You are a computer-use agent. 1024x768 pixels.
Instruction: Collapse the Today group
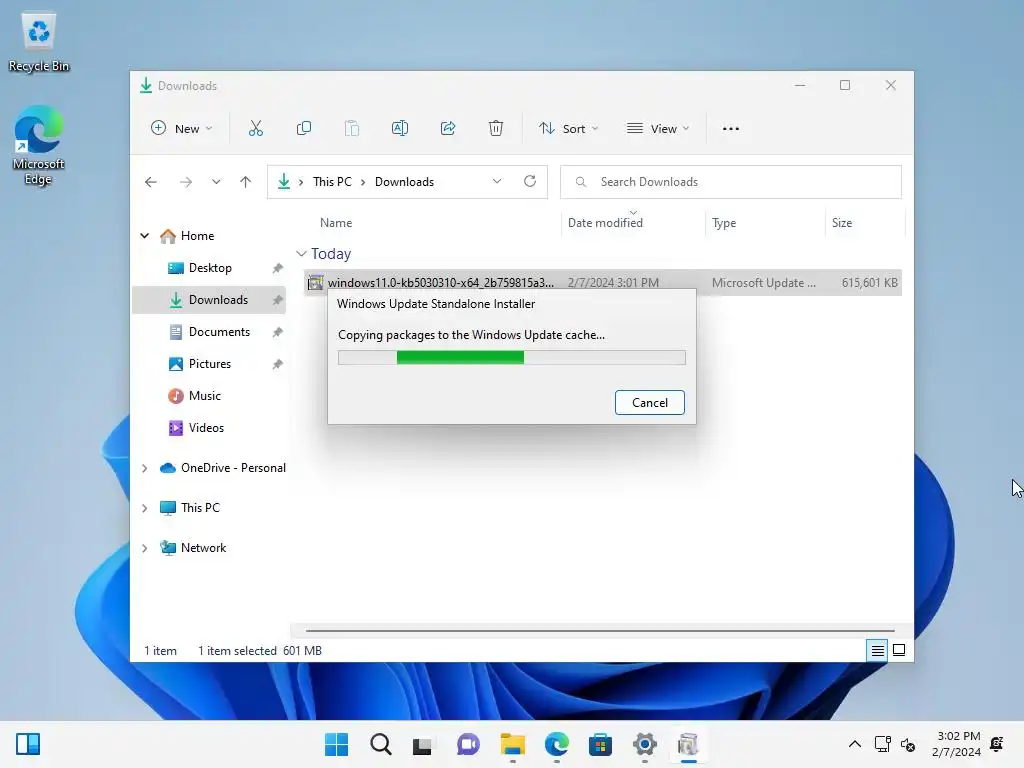point(301,253)
